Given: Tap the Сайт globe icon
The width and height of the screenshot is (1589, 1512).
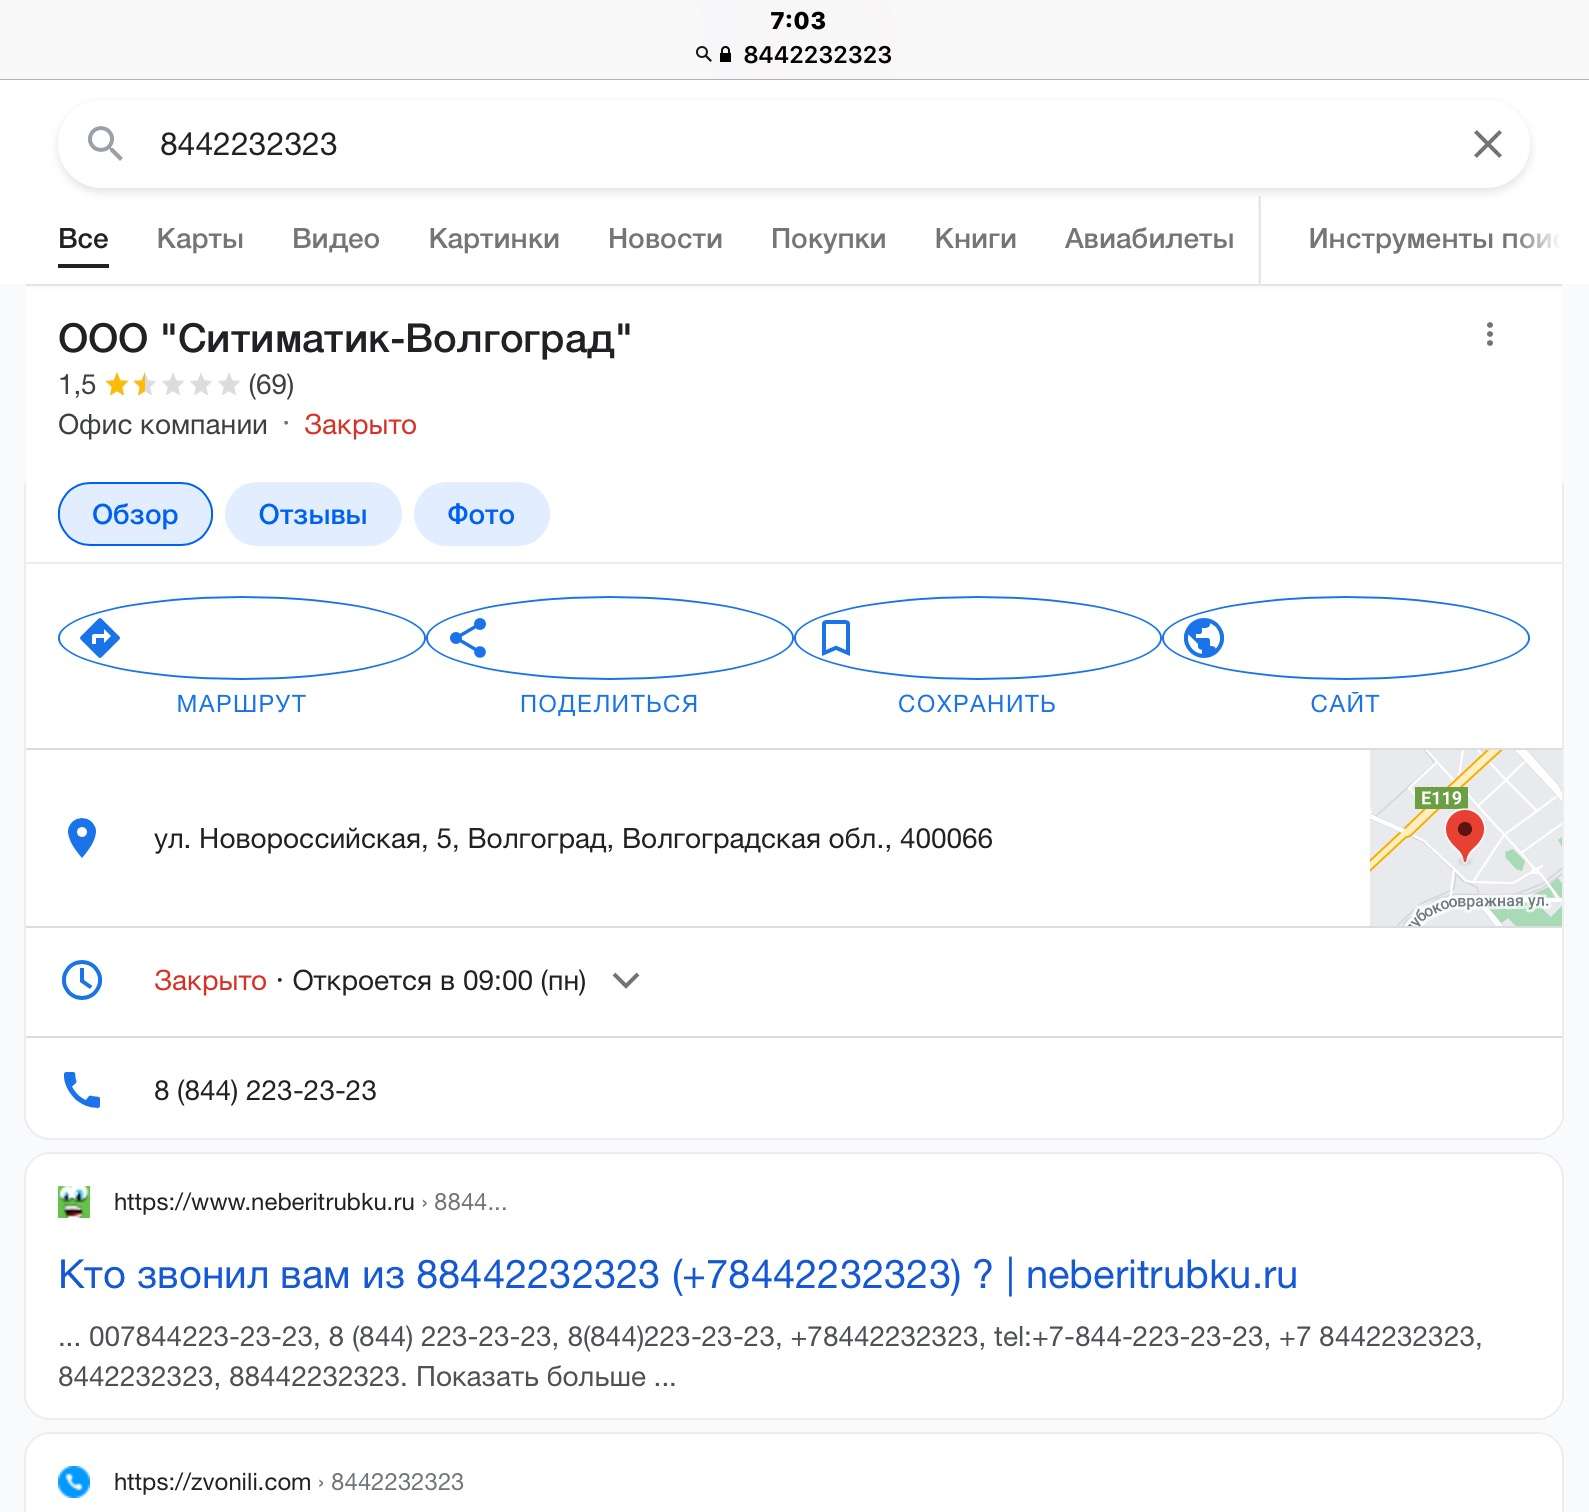Looking at the screenshot, I should [x=1204, y=638].
